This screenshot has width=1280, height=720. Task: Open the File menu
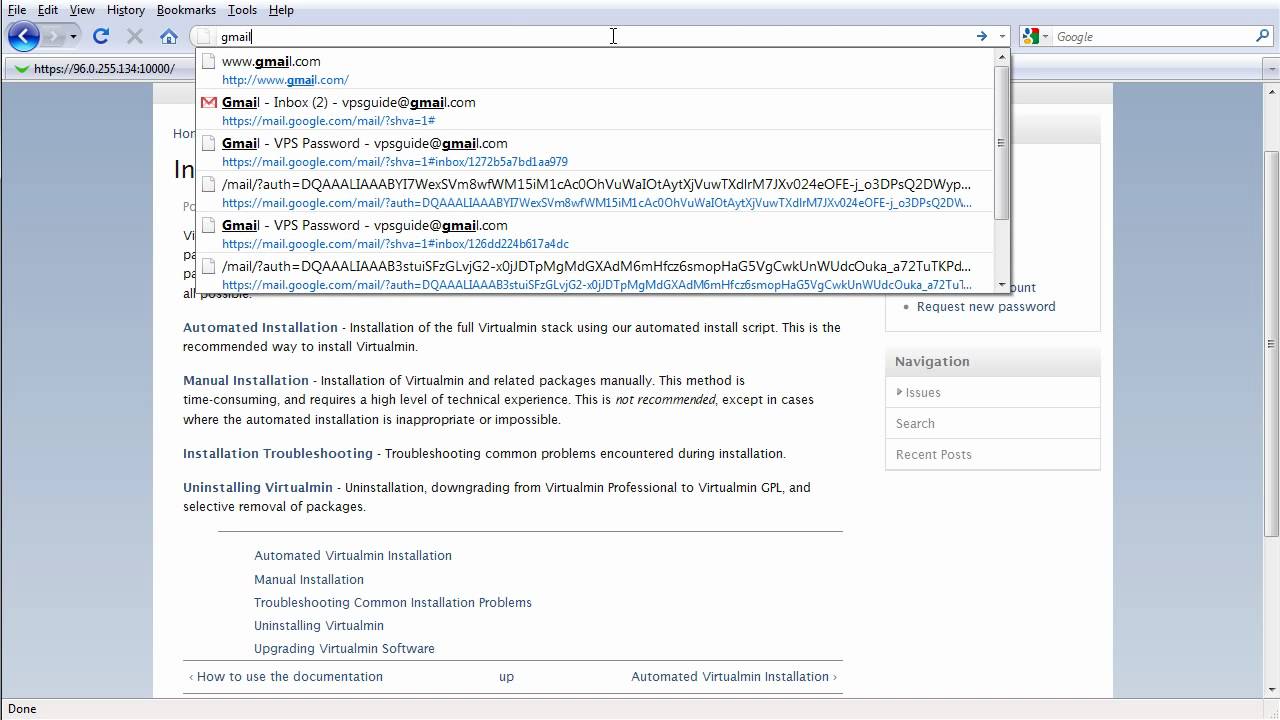[17, 10]
